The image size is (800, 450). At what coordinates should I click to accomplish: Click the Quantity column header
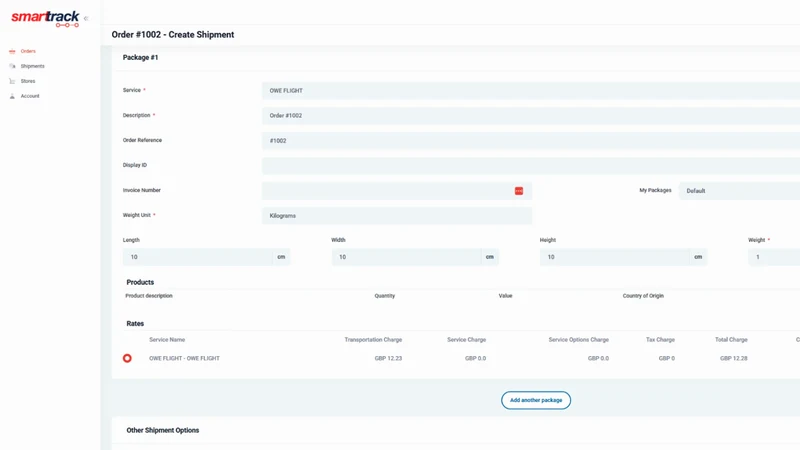(385, 296)
